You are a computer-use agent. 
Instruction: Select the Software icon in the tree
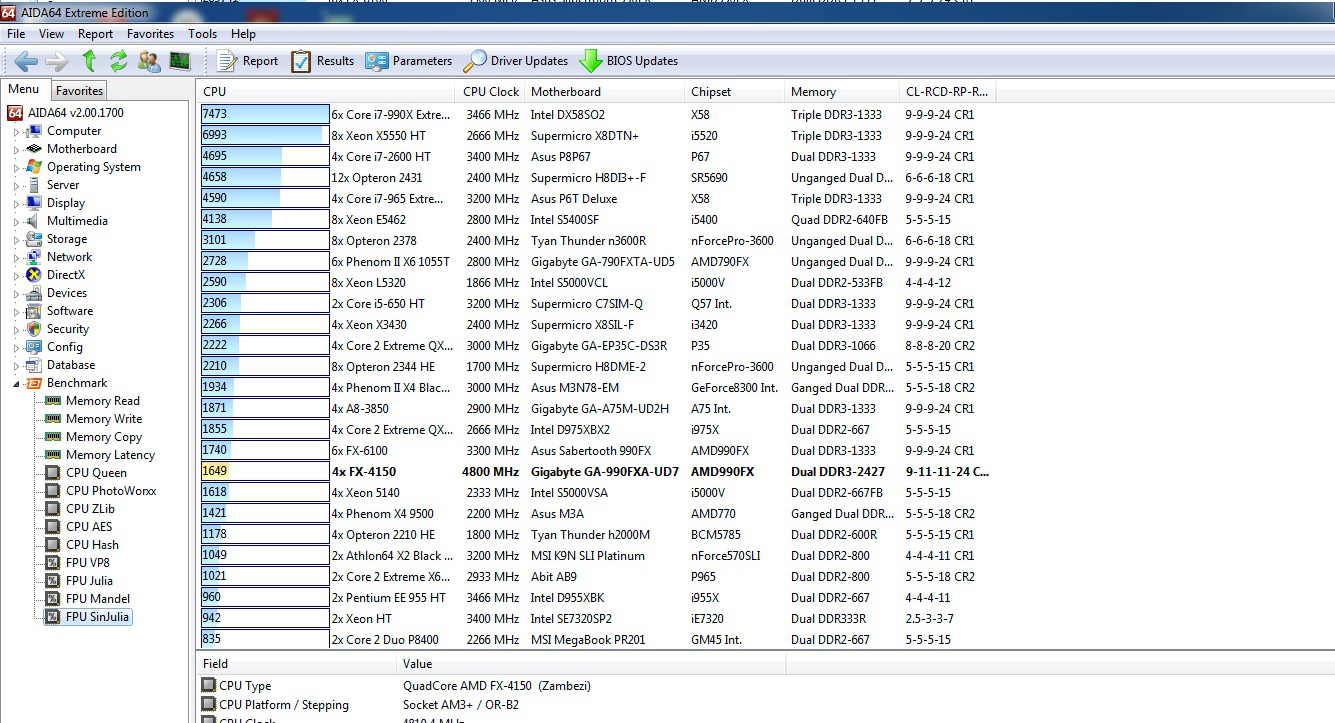tap(34, 311)
